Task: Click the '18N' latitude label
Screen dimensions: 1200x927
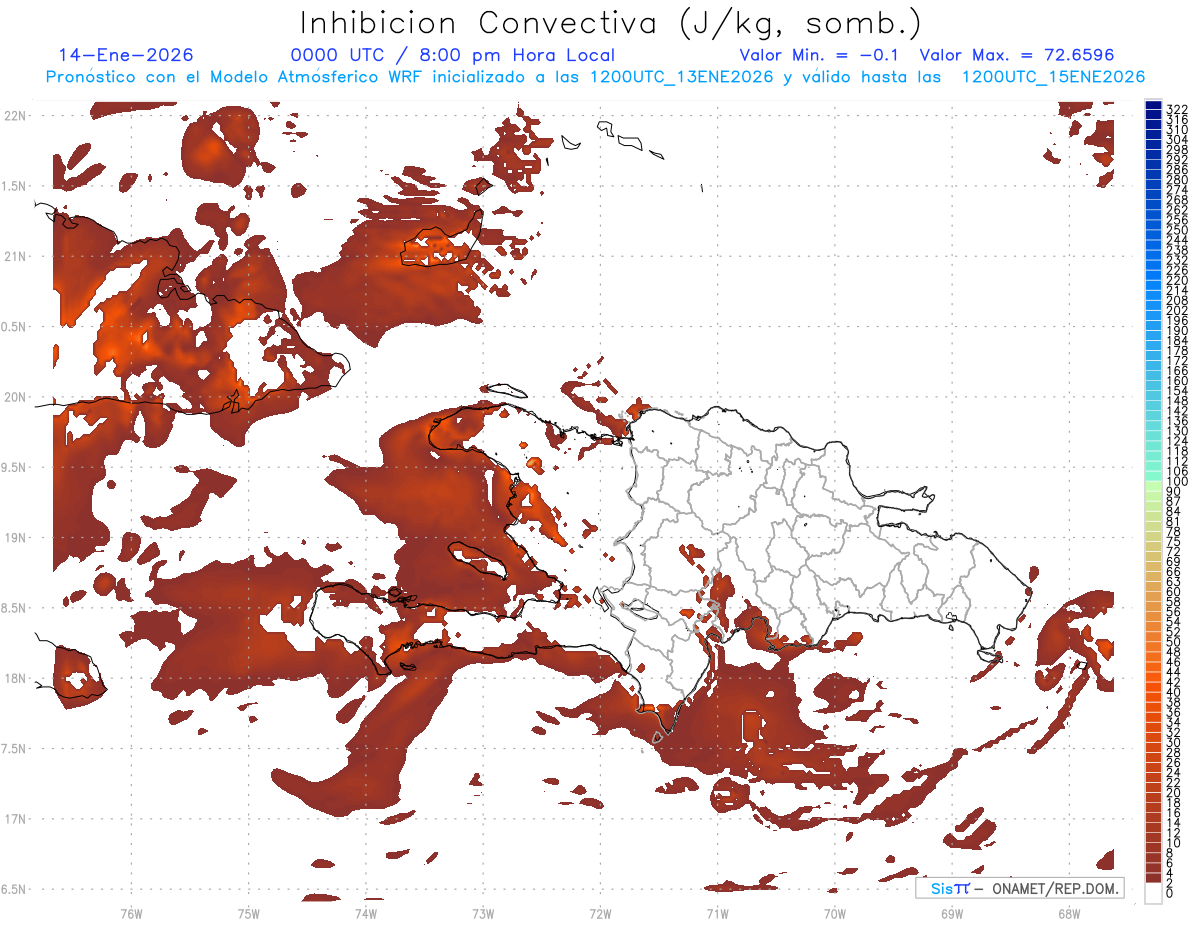Action: coord(15,679)
